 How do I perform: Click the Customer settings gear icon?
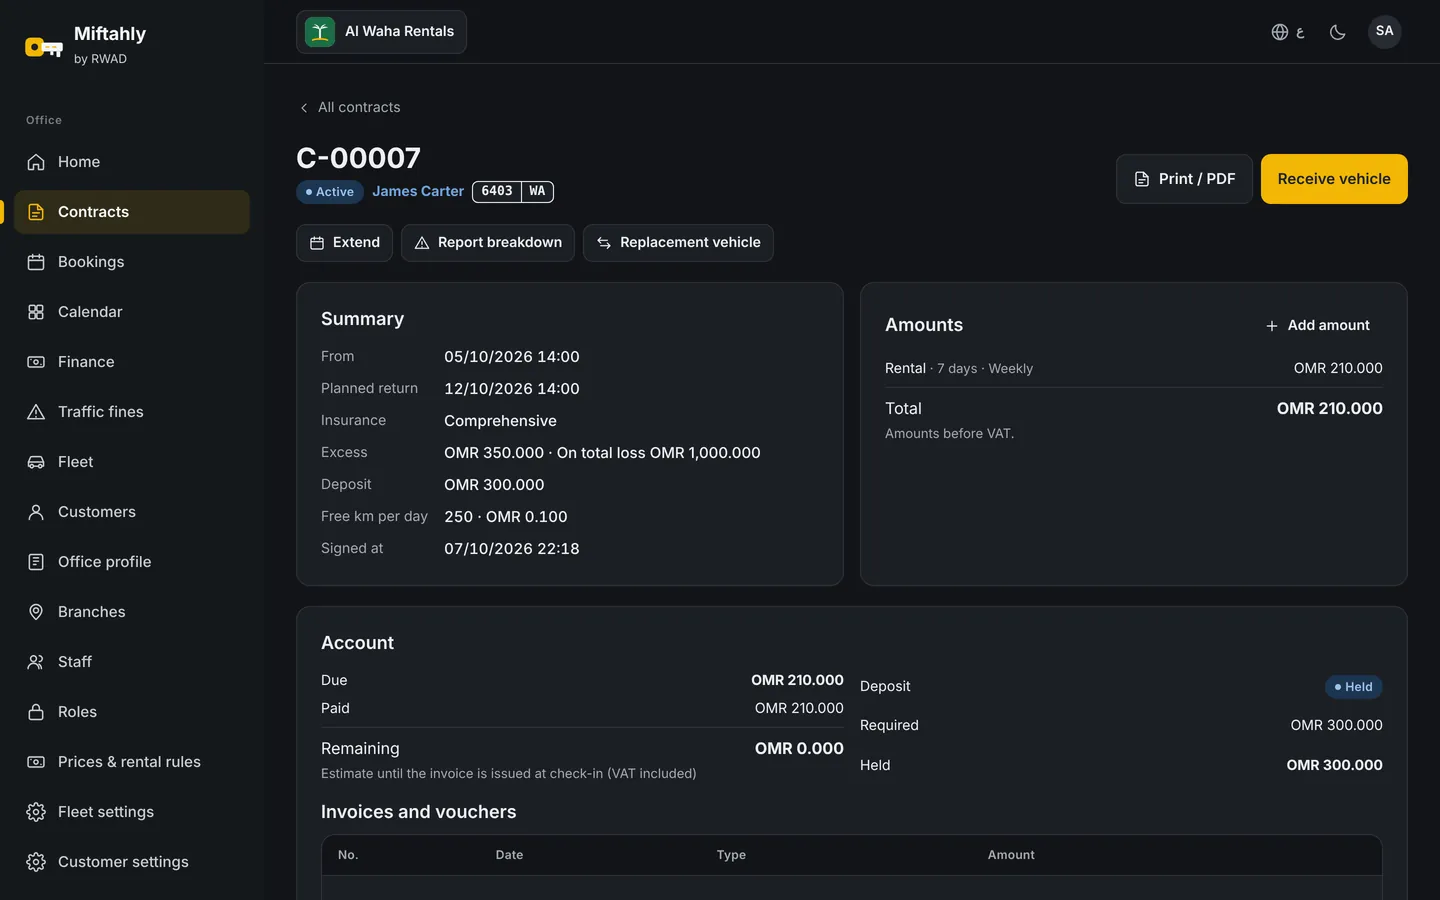point(36,862)
